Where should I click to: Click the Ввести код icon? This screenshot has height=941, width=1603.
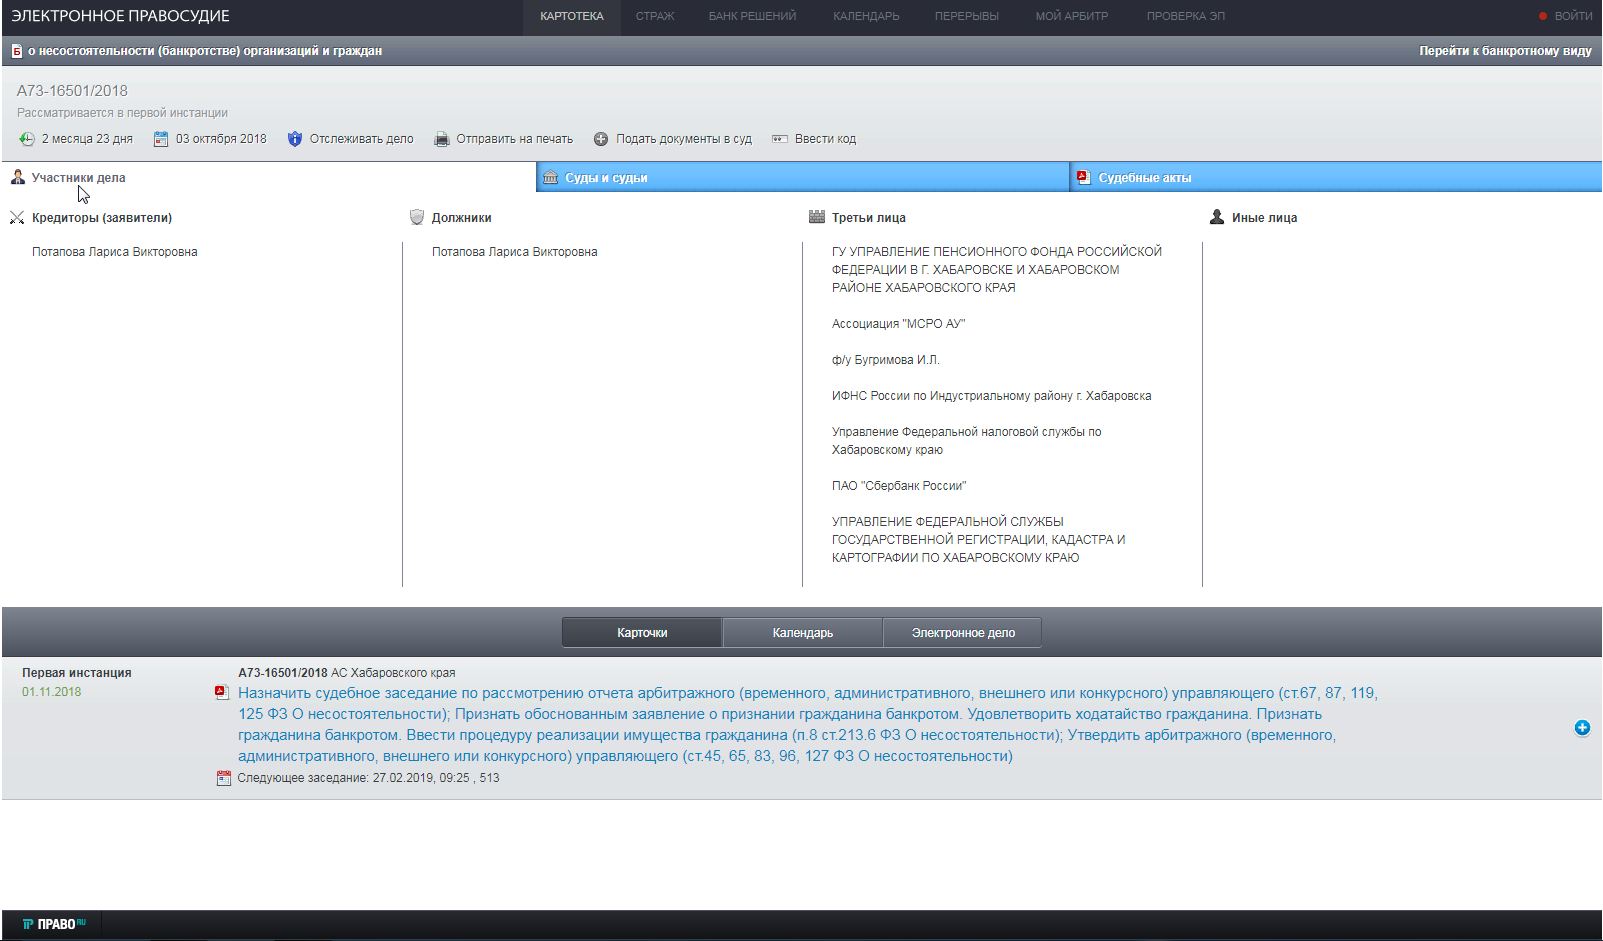click(780, 139)
